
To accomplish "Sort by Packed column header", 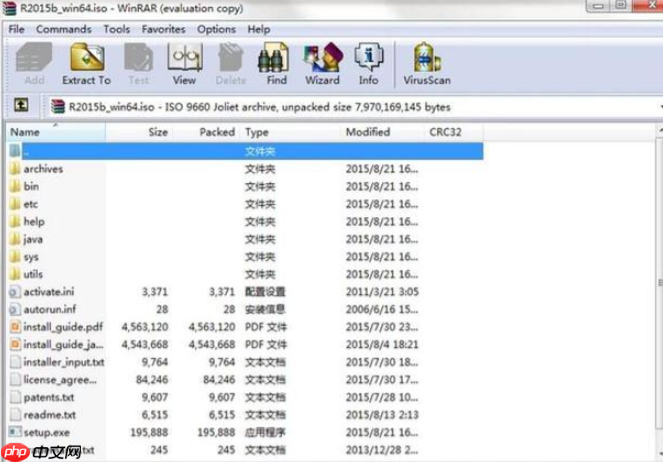I will 206,132.
